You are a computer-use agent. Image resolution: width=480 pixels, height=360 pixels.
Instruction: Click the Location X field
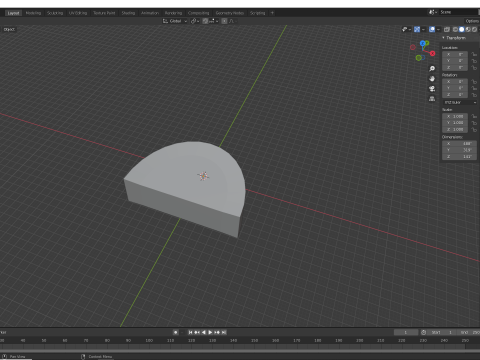point(455,54)
